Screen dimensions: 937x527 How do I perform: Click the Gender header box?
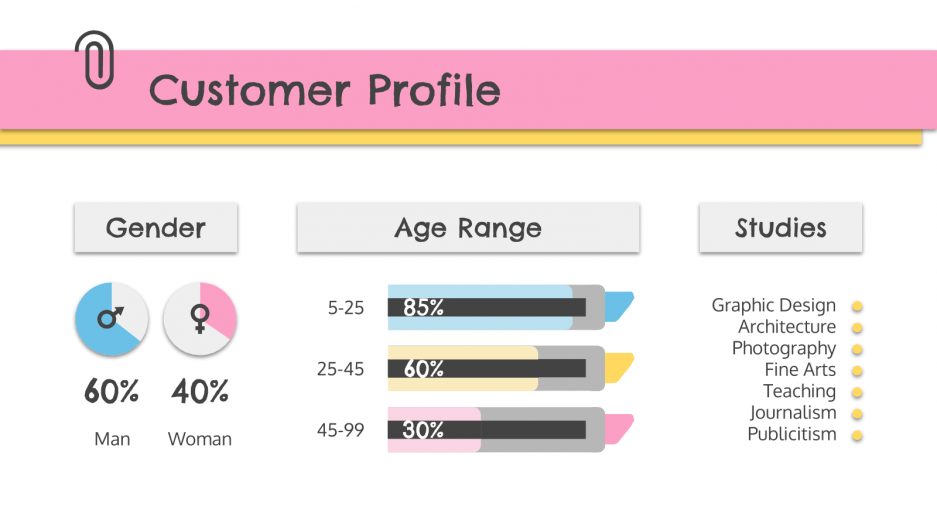point(156,228)
